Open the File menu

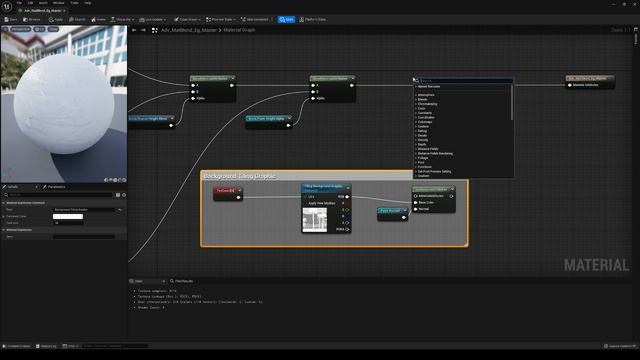[19, 3]
